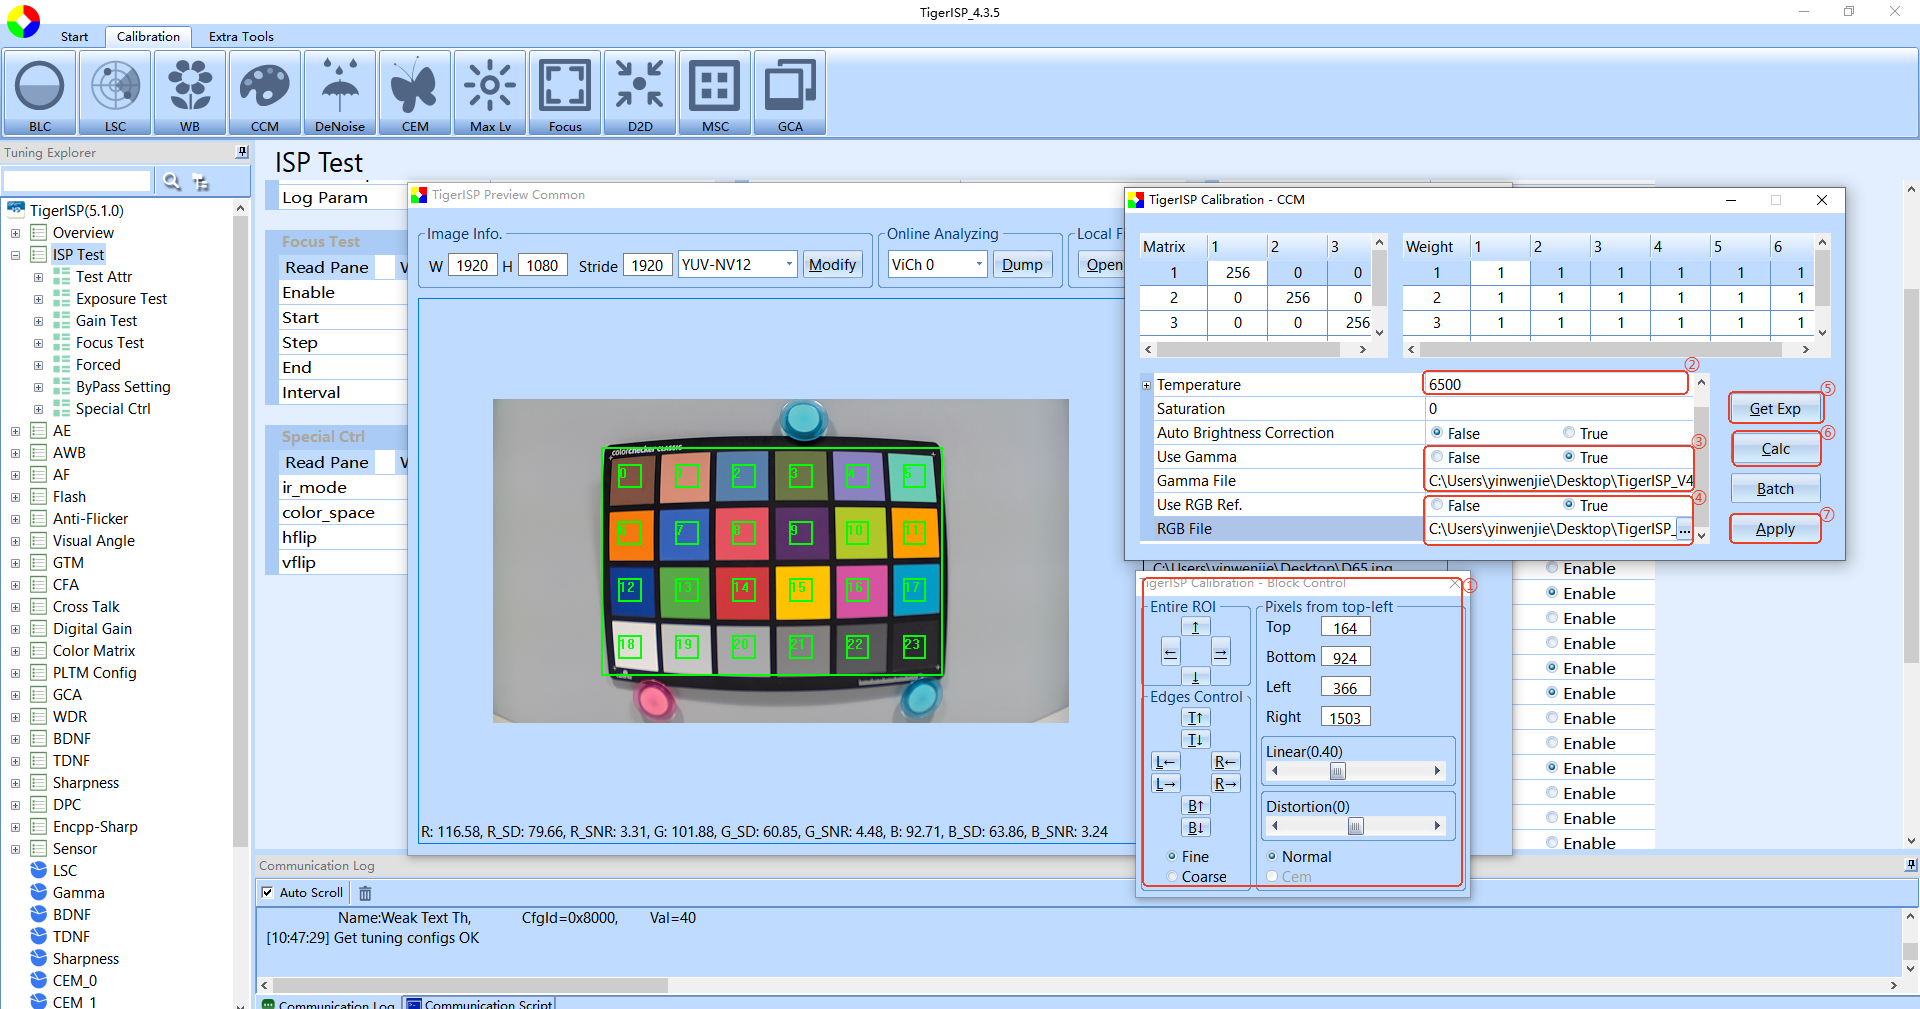Switch to the Extra Tools tab
The height and width of the screenshot is (1009, 1920).
pyautogui.click(x=241, y=36)
